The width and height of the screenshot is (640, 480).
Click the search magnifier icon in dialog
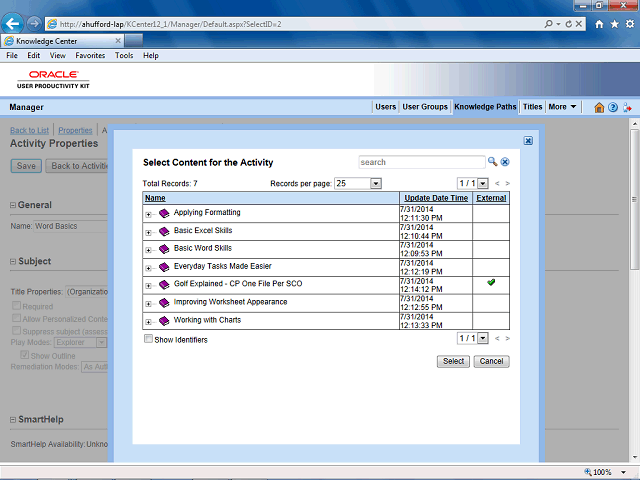[492, 162]
